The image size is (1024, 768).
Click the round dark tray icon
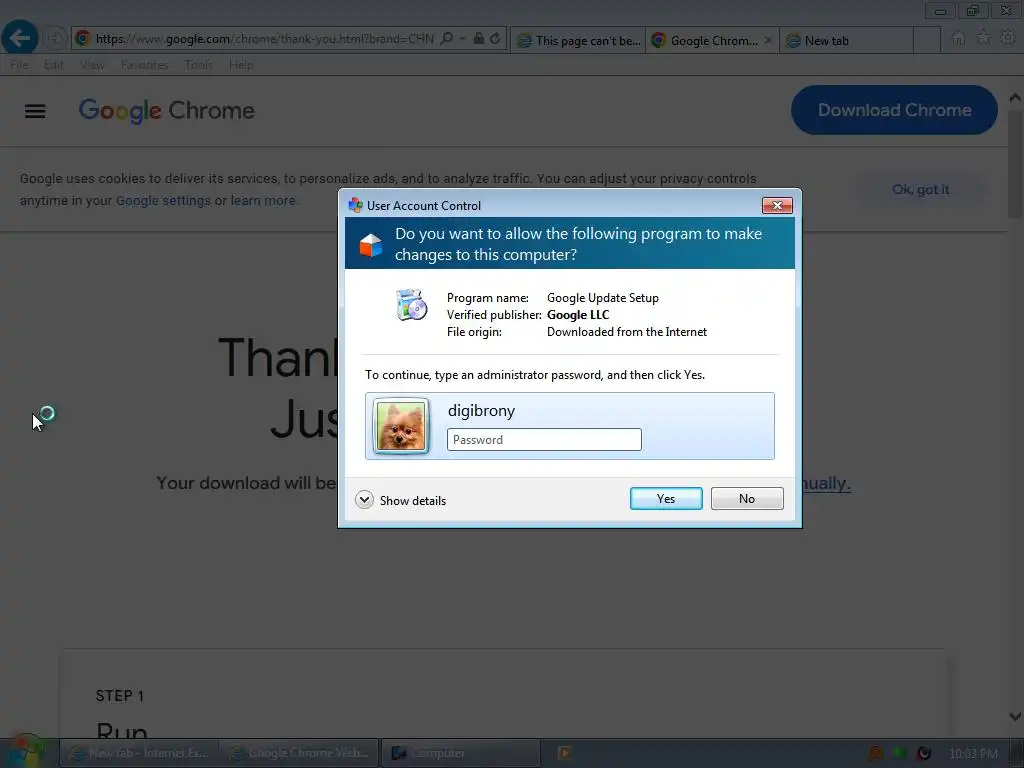(x=923, y=753)
